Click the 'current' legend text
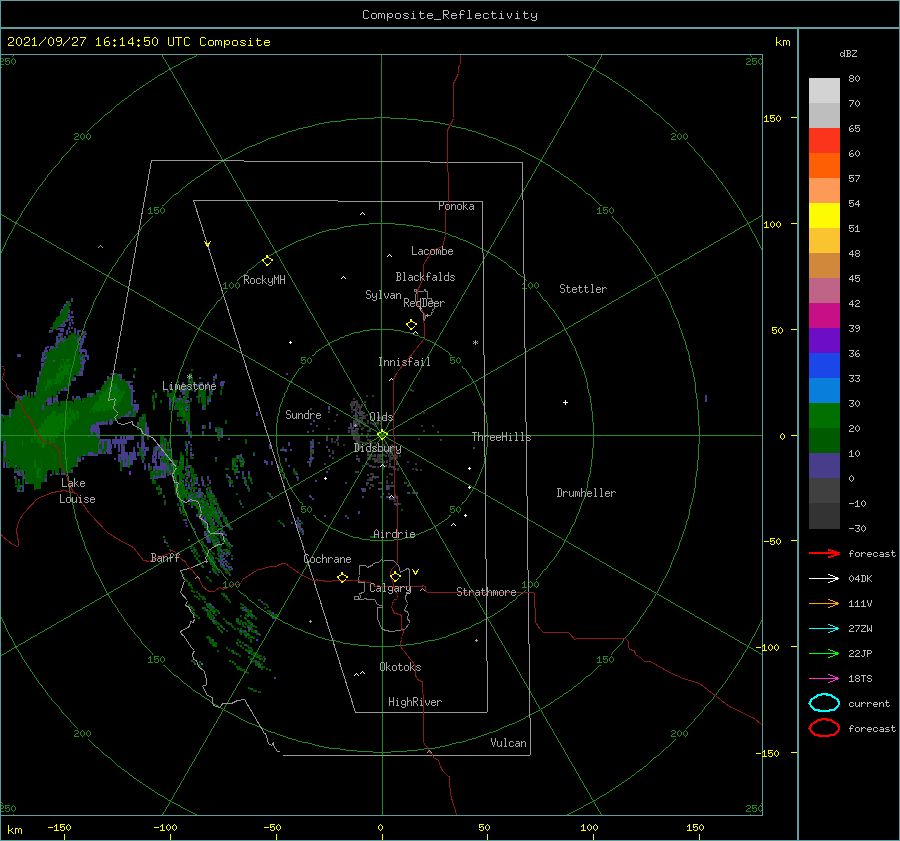This screenshot has height=841, width=900. pos(869,703)
